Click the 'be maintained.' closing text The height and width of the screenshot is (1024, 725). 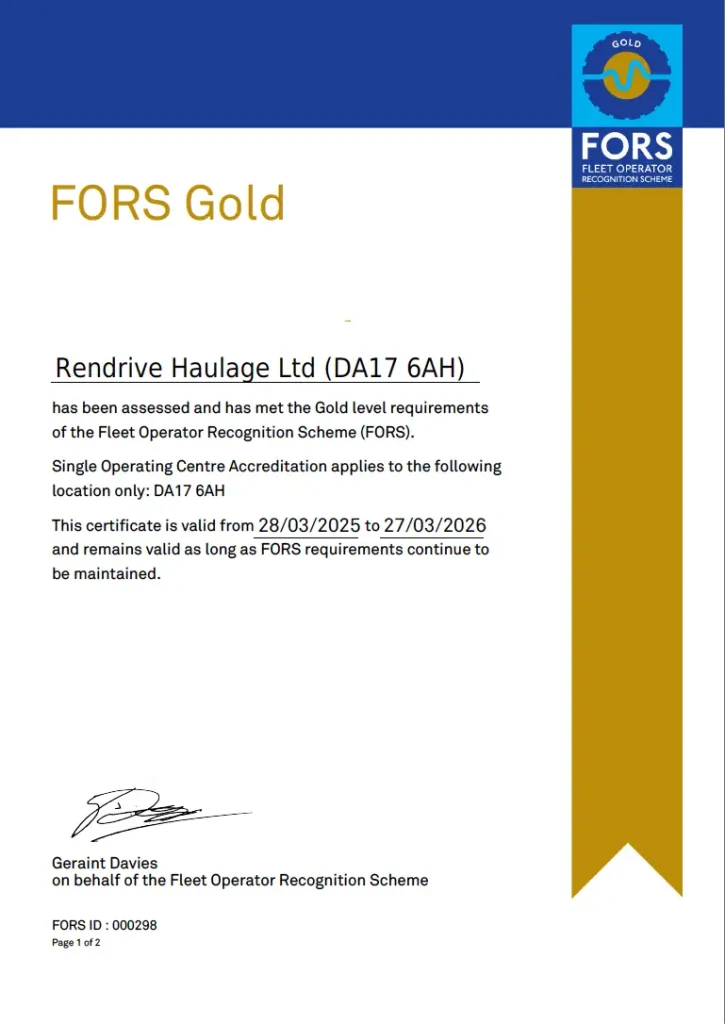[106, 575]
